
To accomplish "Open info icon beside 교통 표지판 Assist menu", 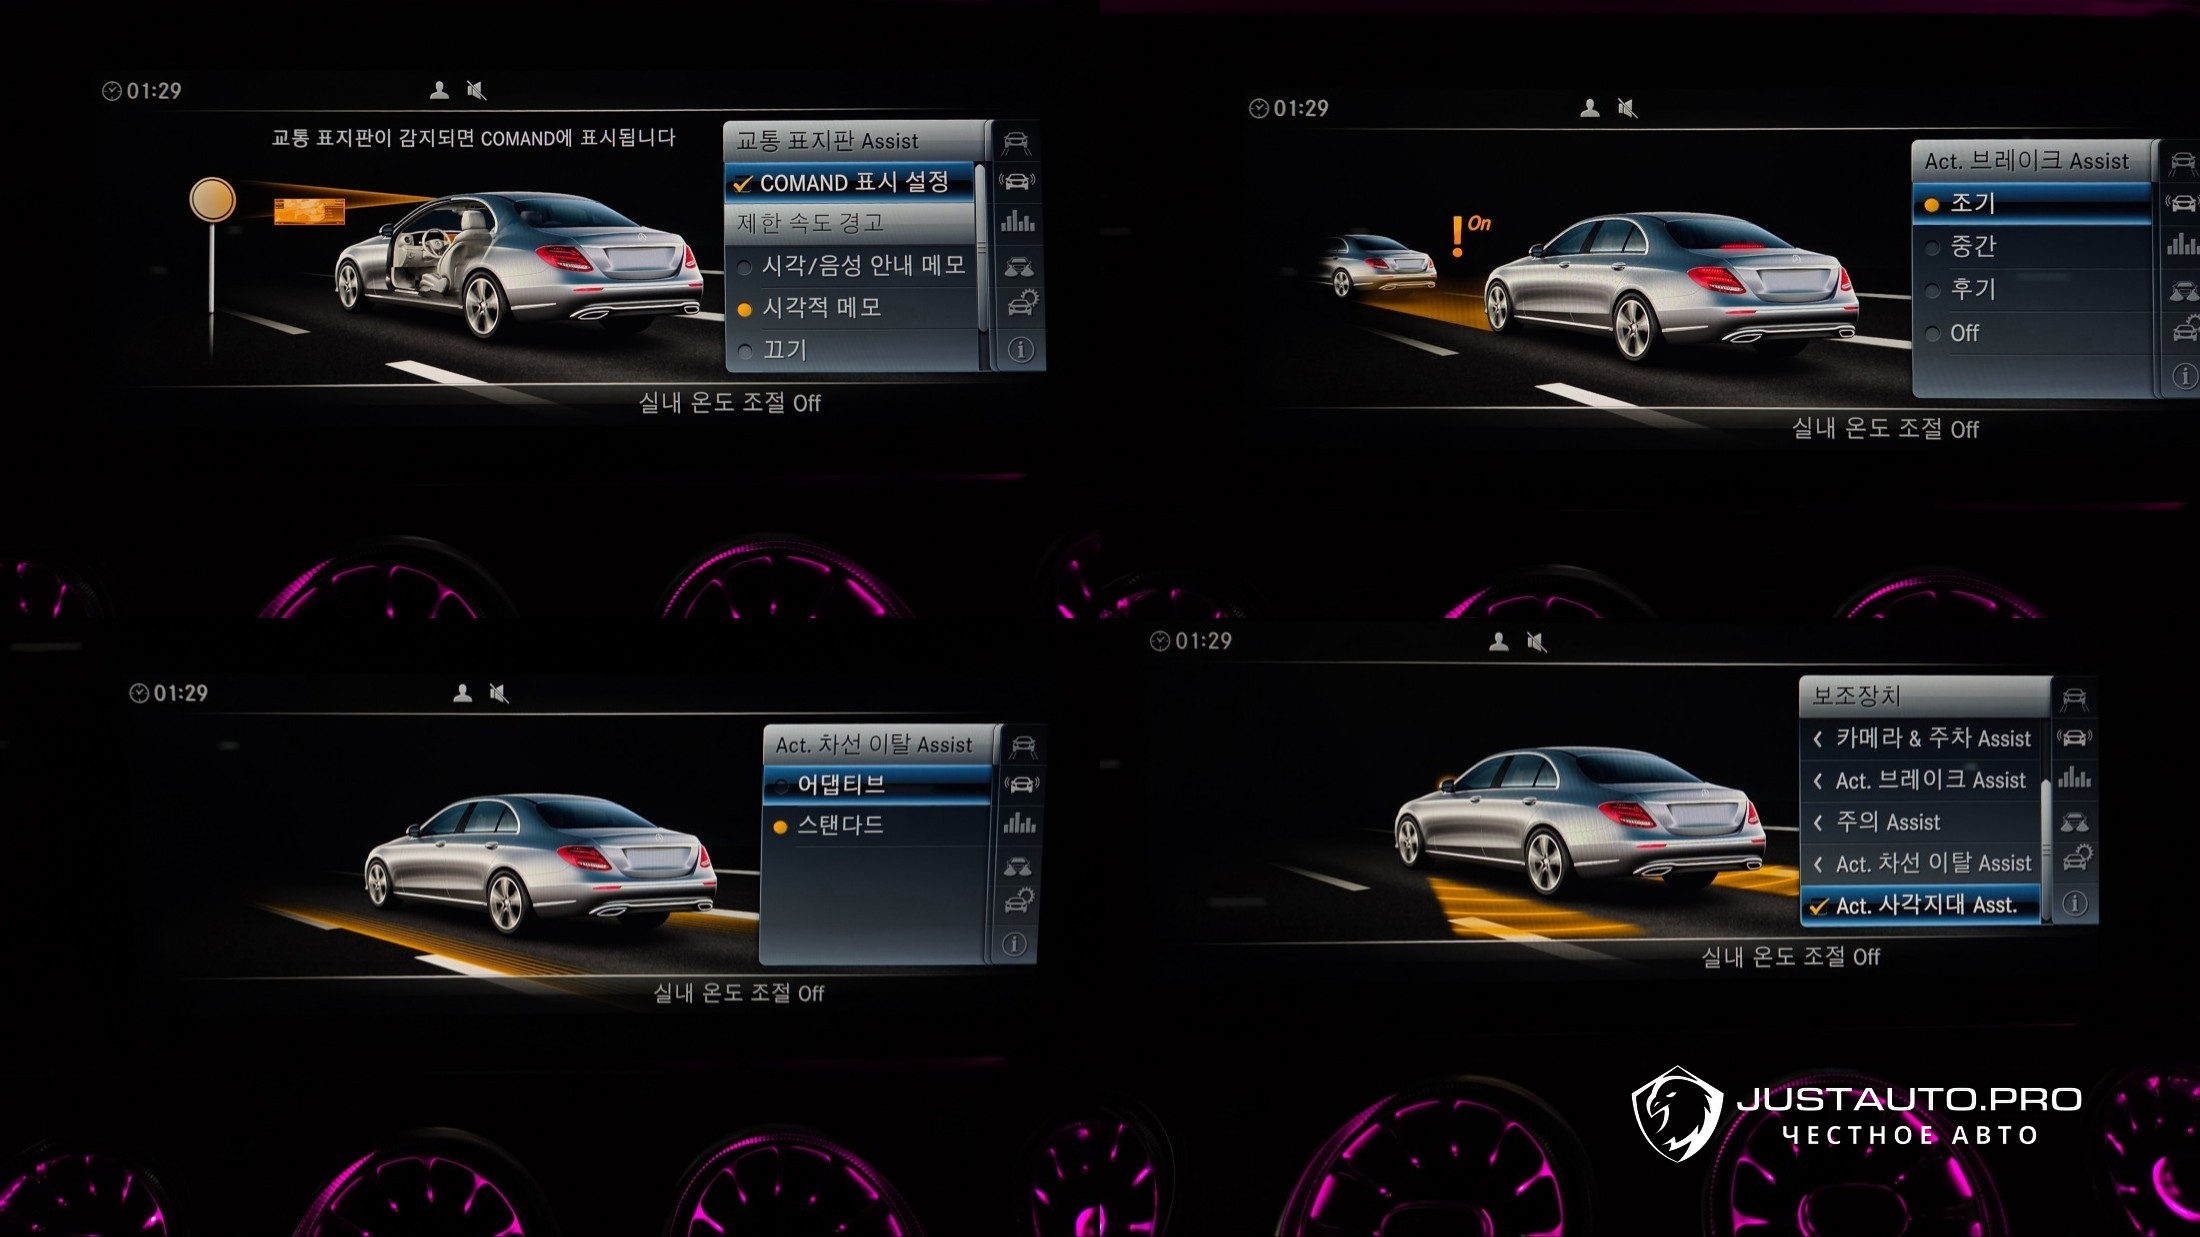I will (1019, 350).
